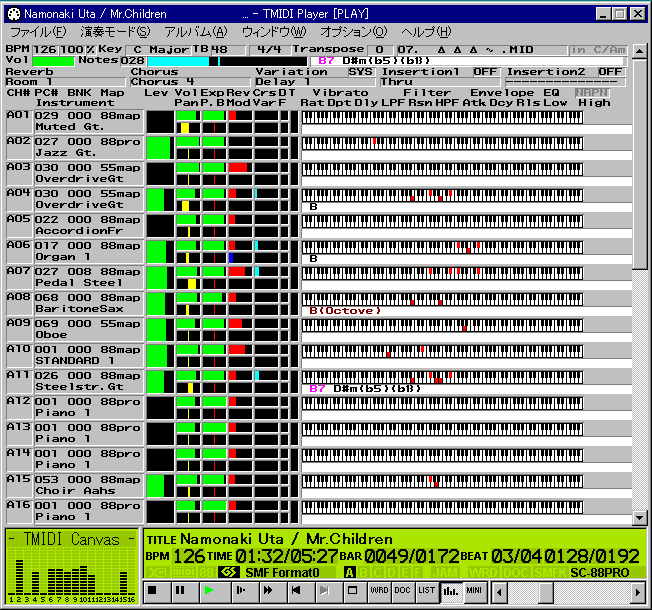Image resolution: width=652 pixels, height=610 pixels.
Task: Open the ヘルプ(H) menu
Action: (x=426, y=32)
